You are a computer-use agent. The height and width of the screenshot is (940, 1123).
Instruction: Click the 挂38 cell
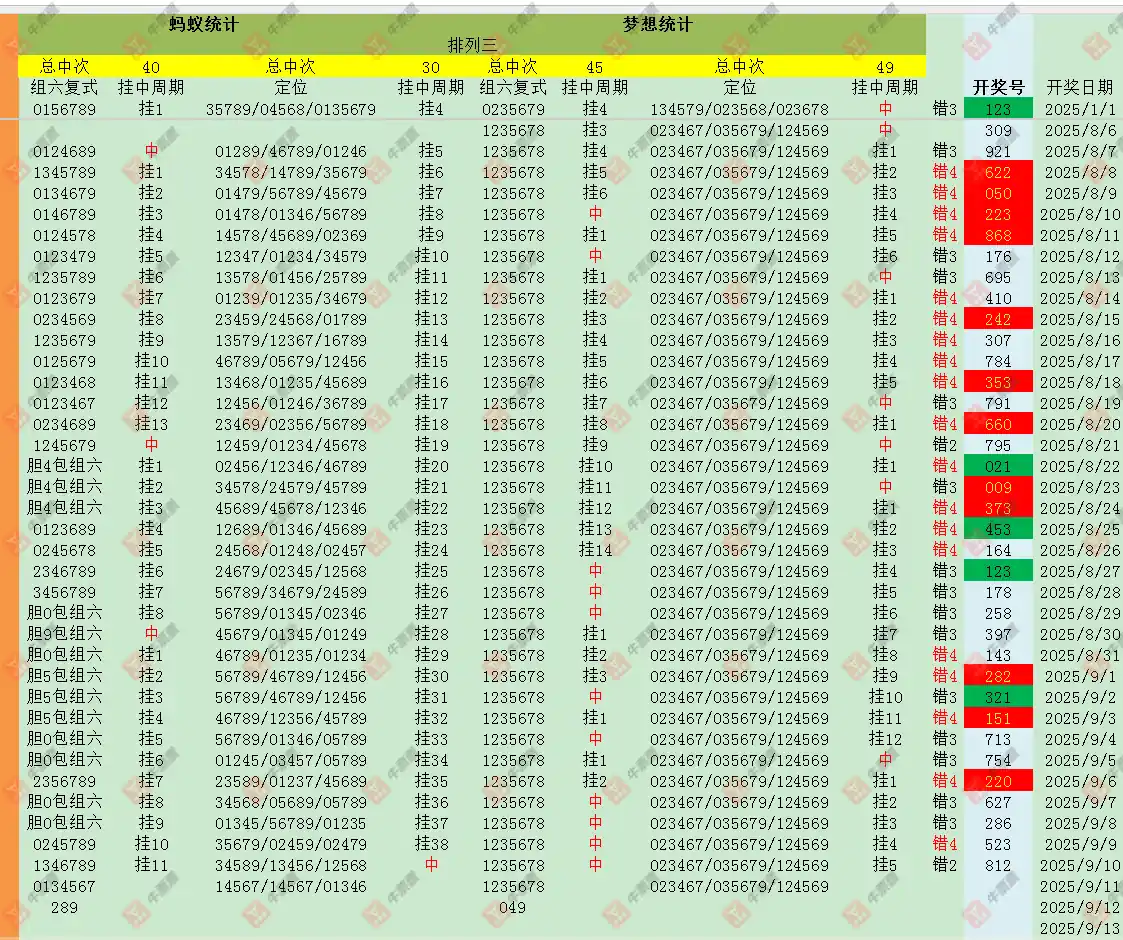pyautogui.click(x=431, y=845)
